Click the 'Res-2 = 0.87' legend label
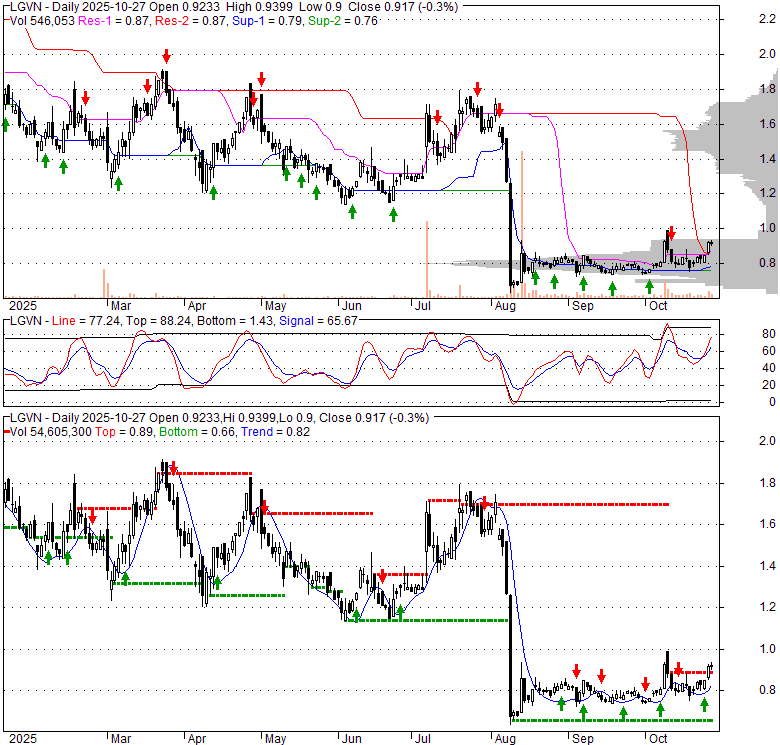 click(x=190, y=21)
